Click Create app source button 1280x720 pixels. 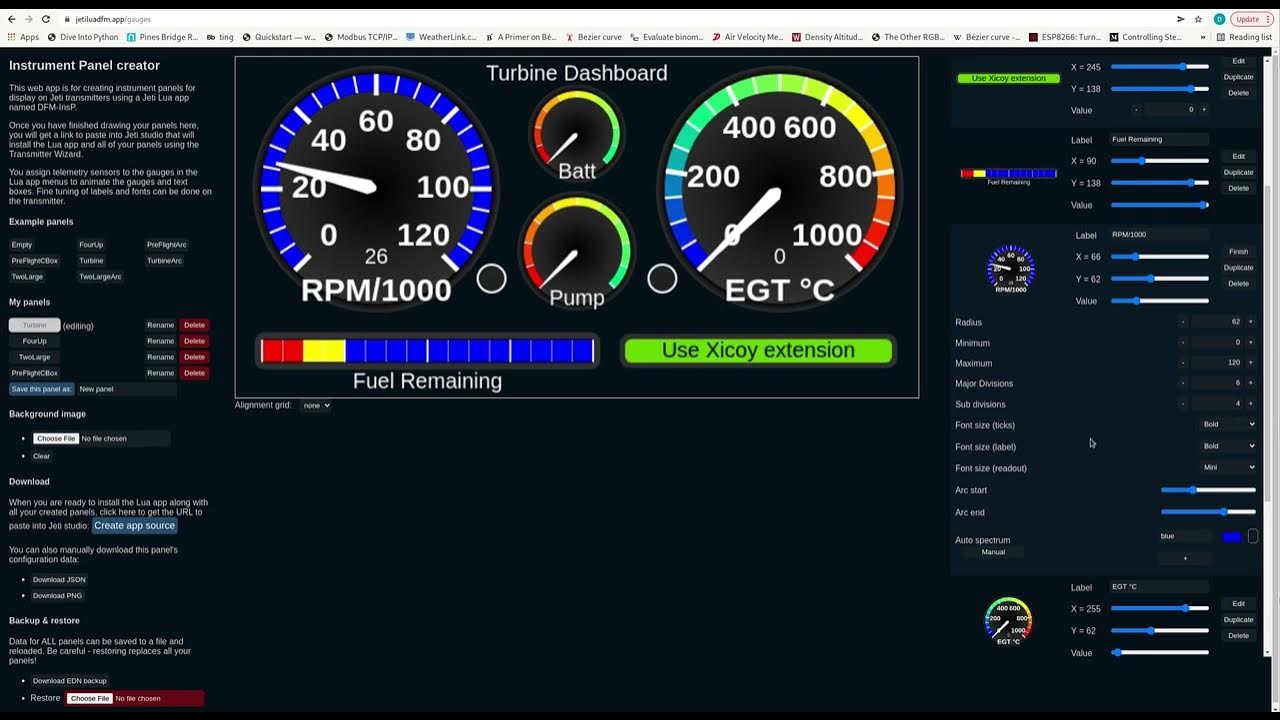(135, 525)
